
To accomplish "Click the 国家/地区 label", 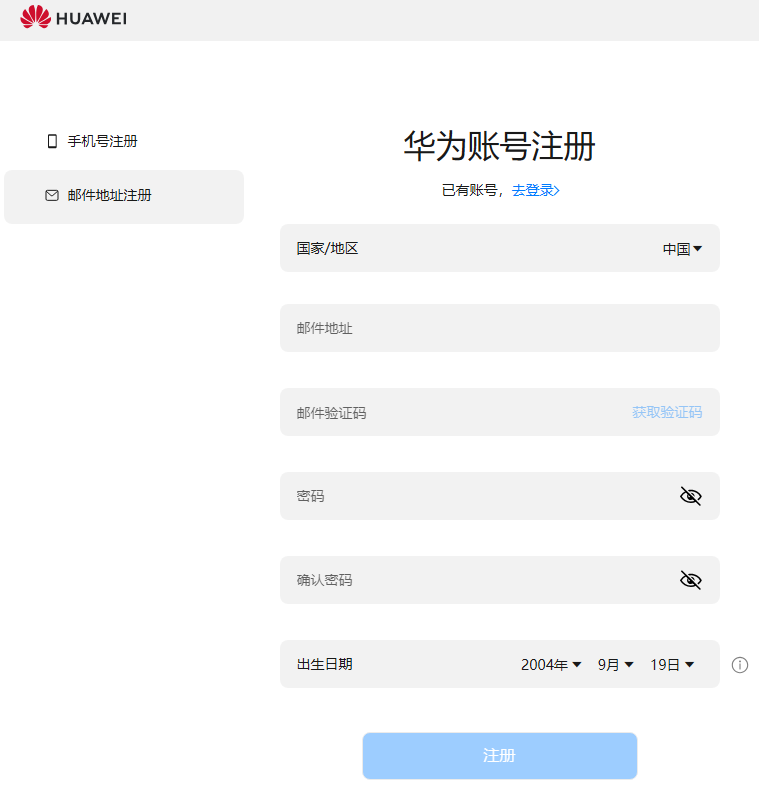I will 327,248.
